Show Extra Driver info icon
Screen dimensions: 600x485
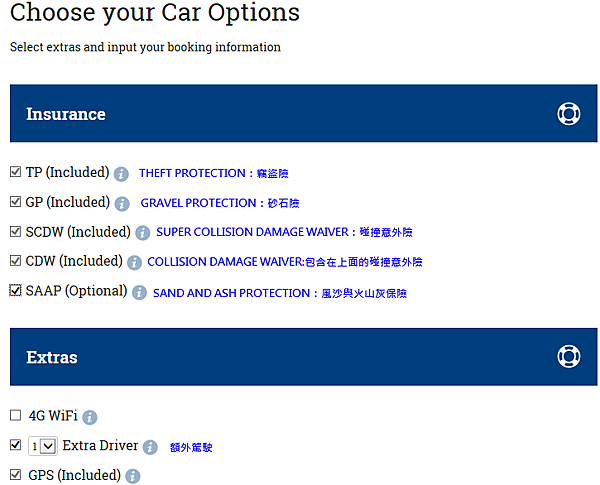150,447
